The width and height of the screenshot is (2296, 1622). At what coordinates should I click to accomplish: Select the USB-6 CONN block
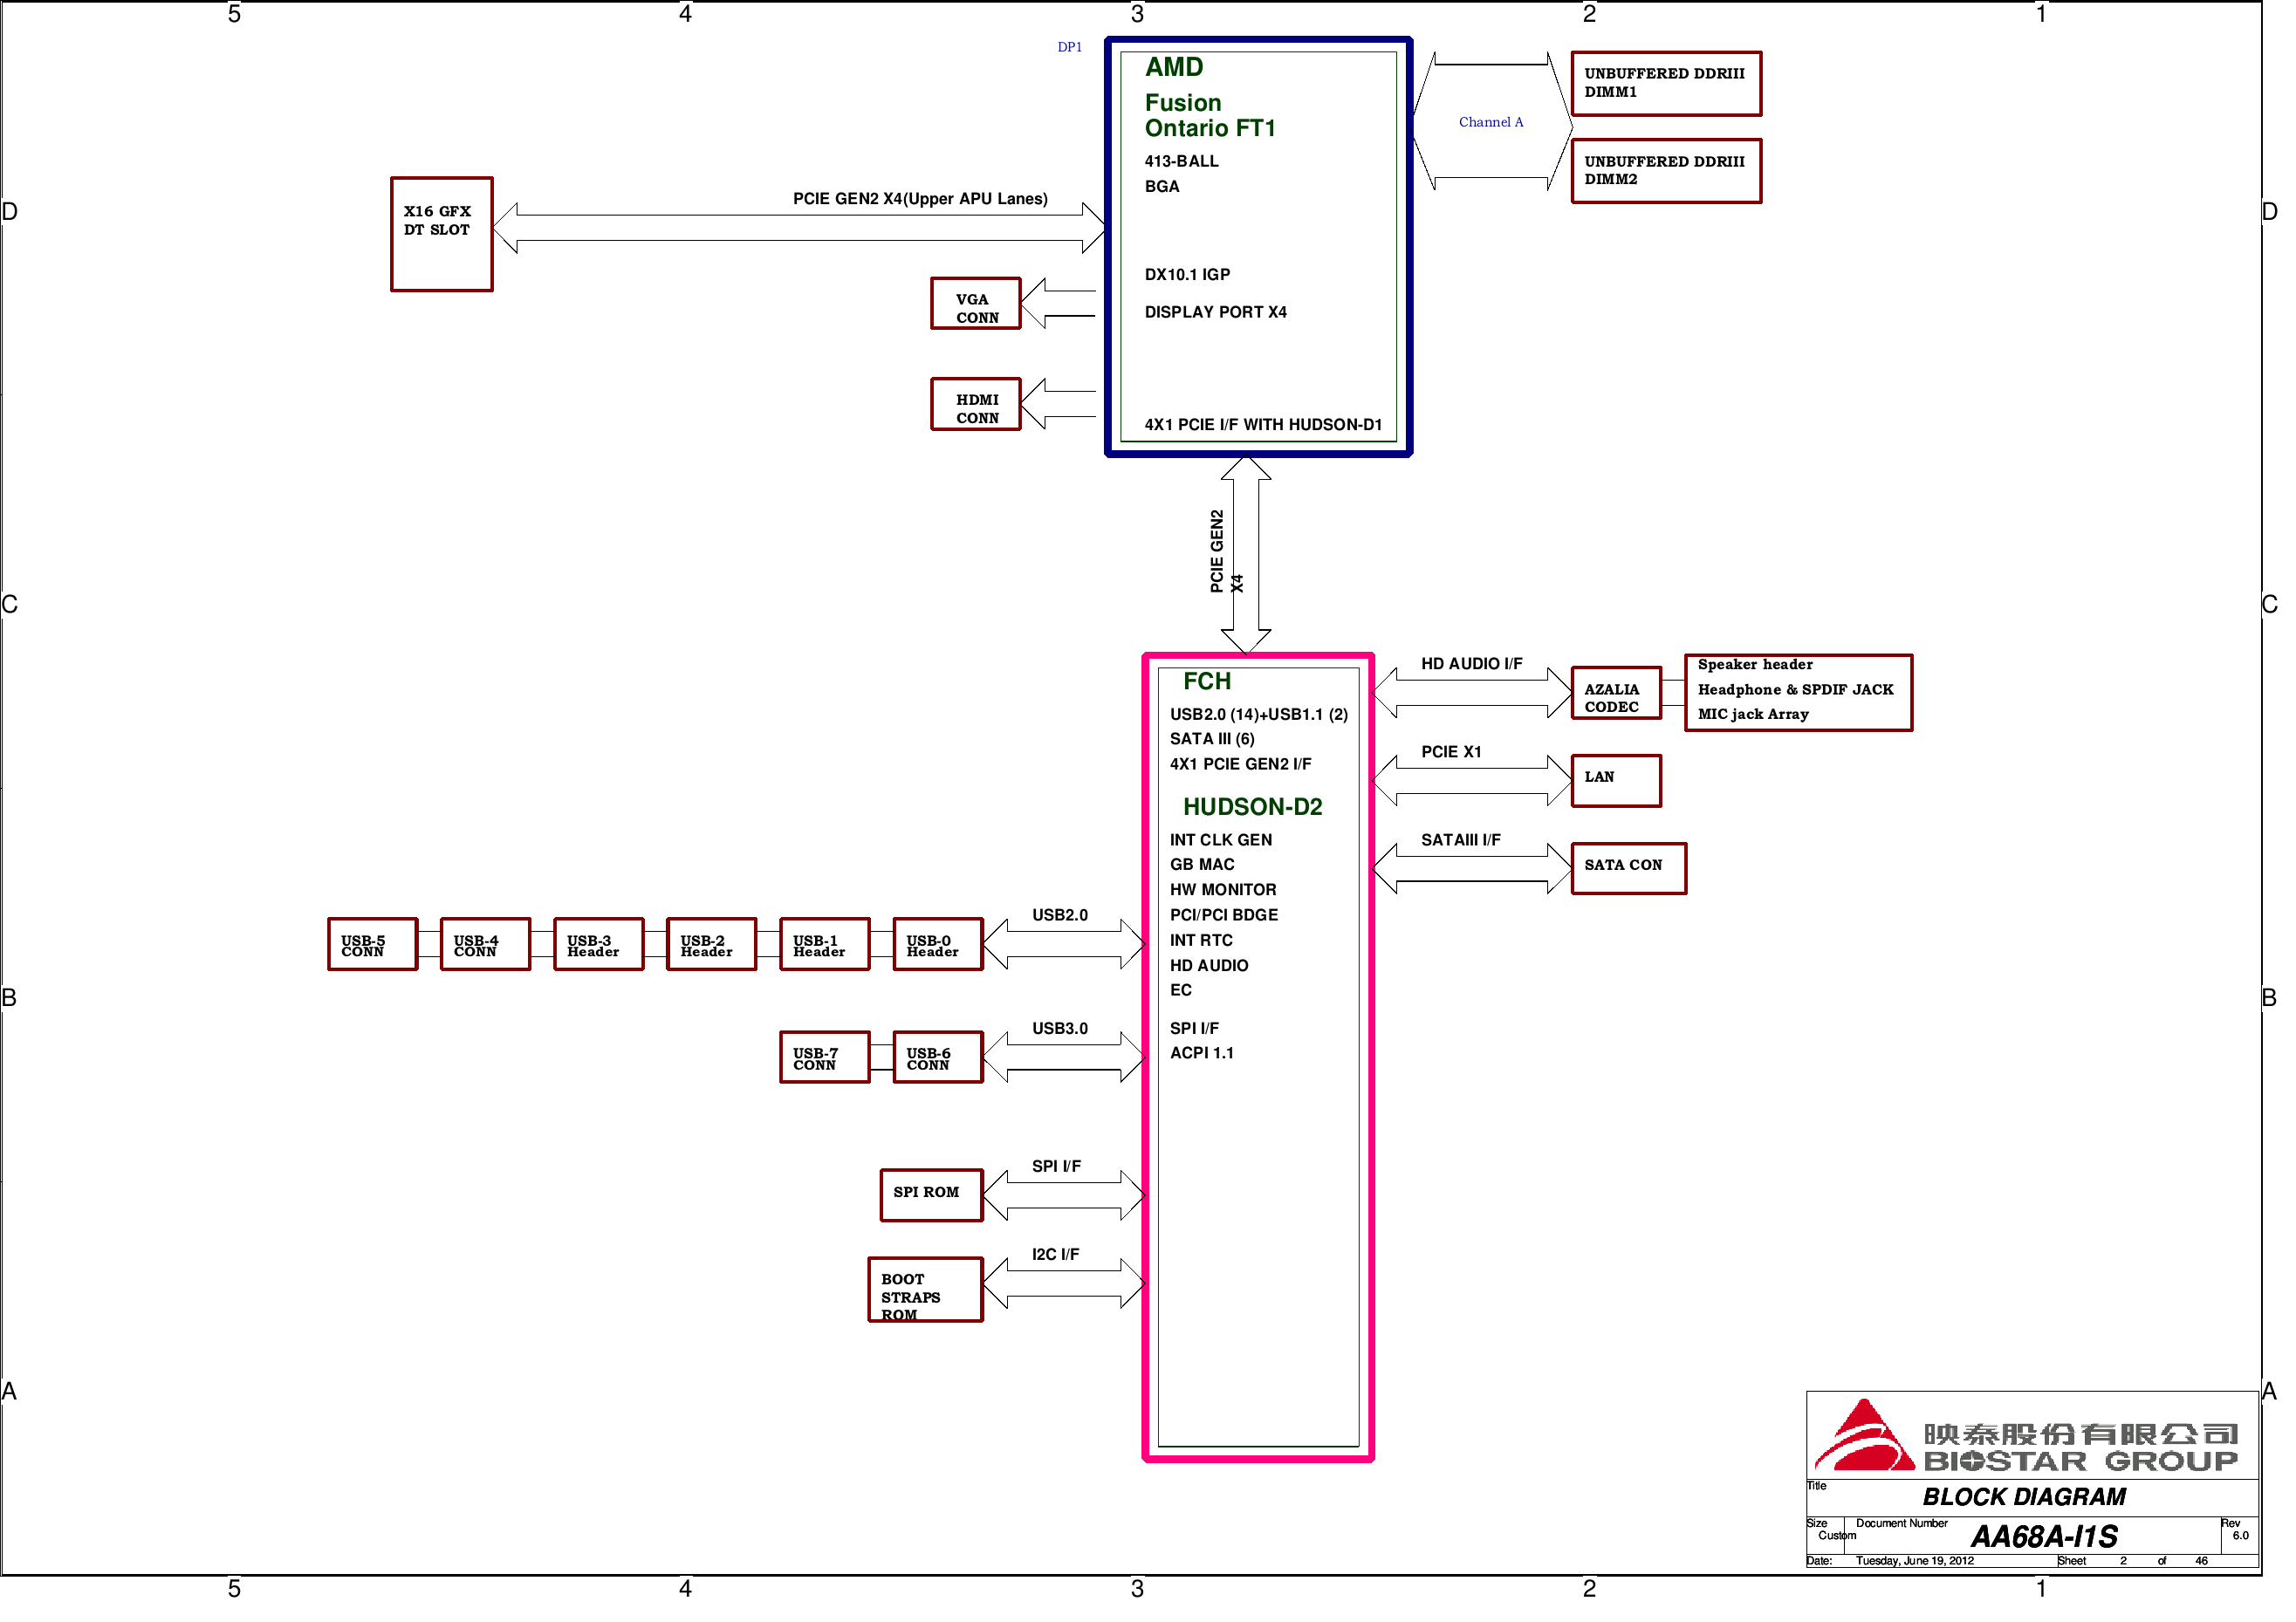(x=937, y=1057)
